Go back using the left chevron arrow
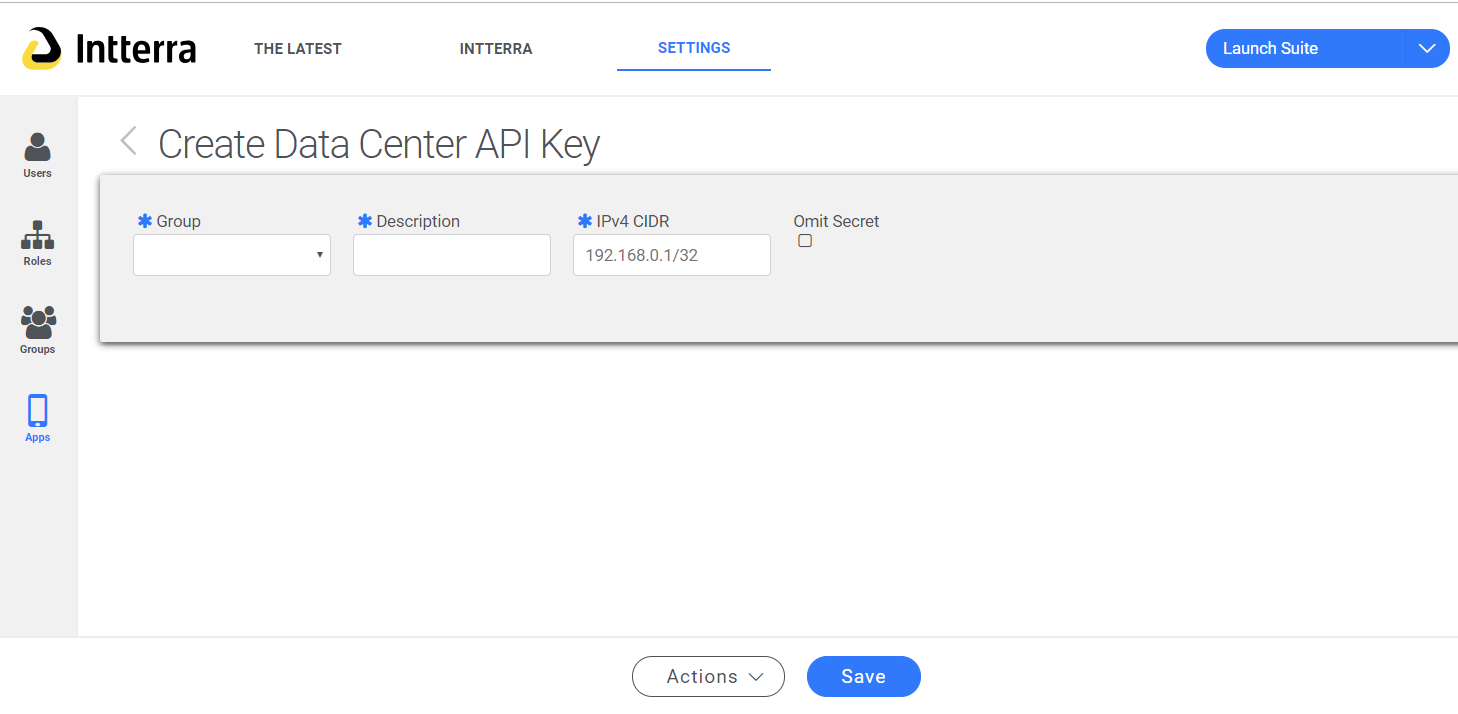 (128, 141)
